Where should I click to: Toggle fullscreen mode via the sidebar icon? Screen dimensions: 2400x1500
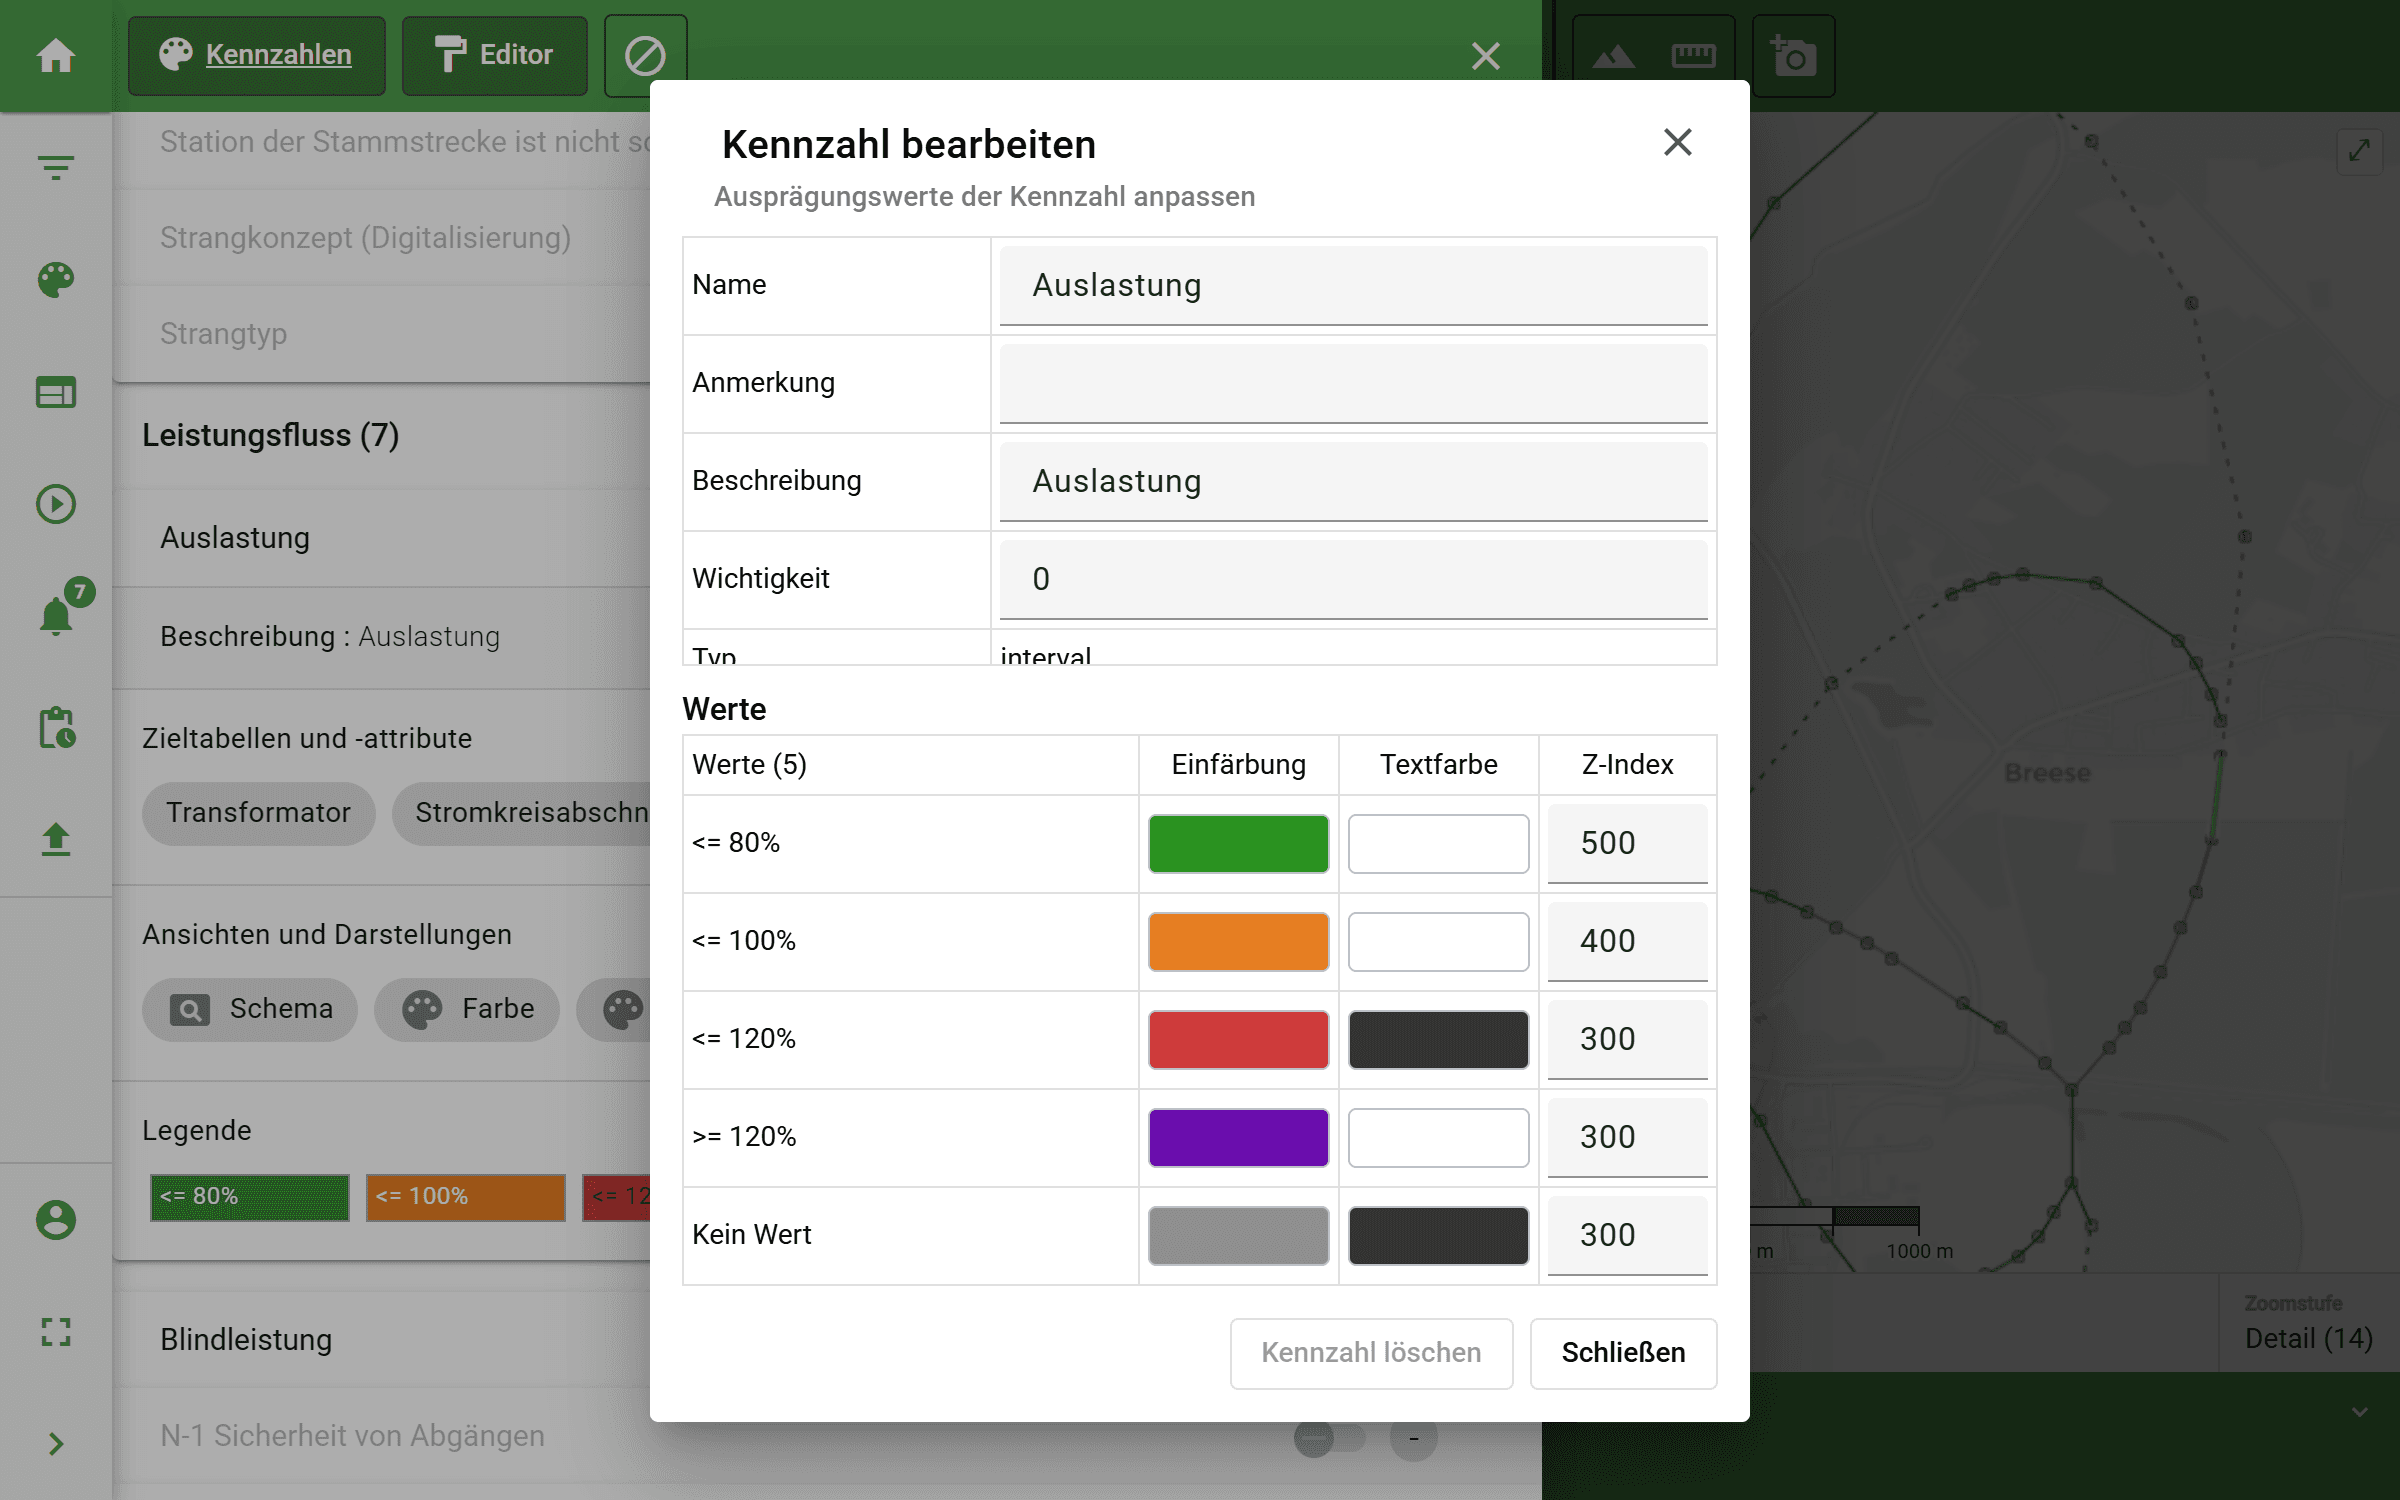click(x=55, y=1333)
